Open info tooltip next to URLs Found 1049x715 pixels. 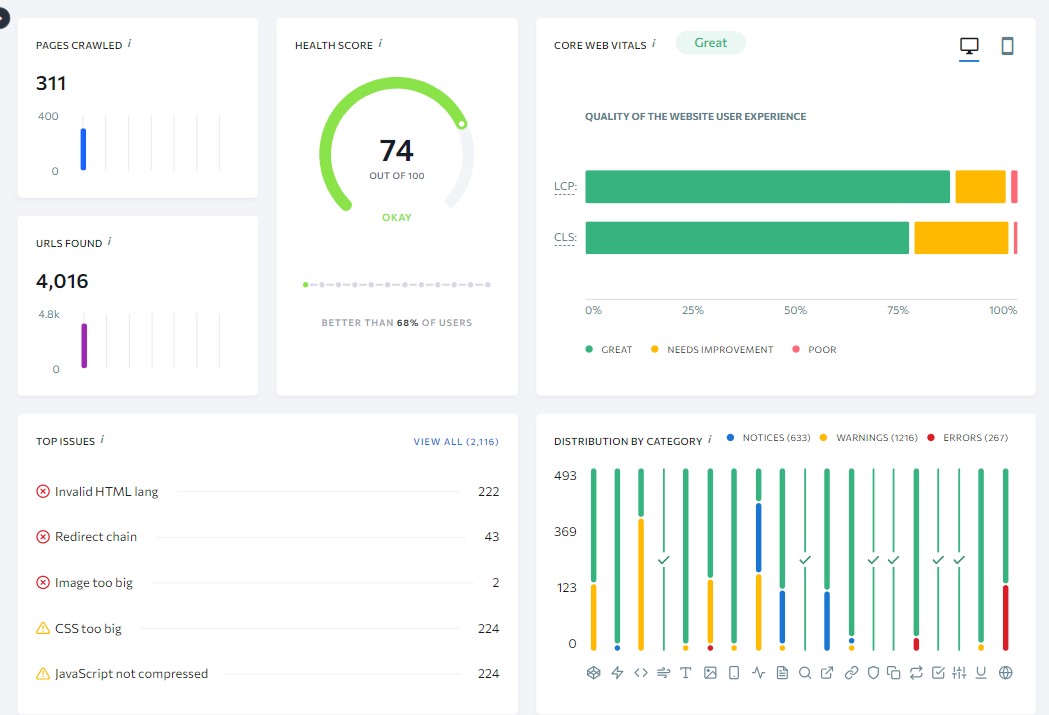pyautogui.click(x=109, y=241)
